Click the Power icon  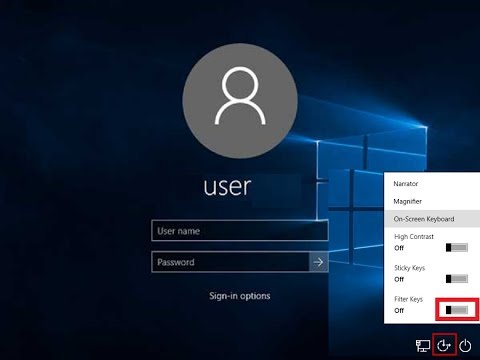point(465,346)
